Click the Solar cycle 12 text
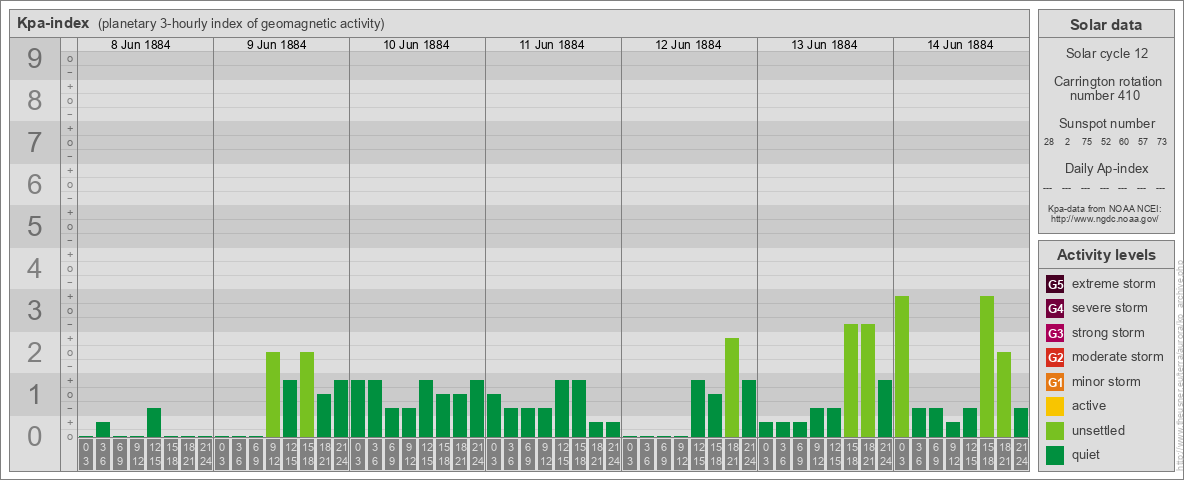The image size is (1184, 480). pyautogui.click(x=1105, y=54)
